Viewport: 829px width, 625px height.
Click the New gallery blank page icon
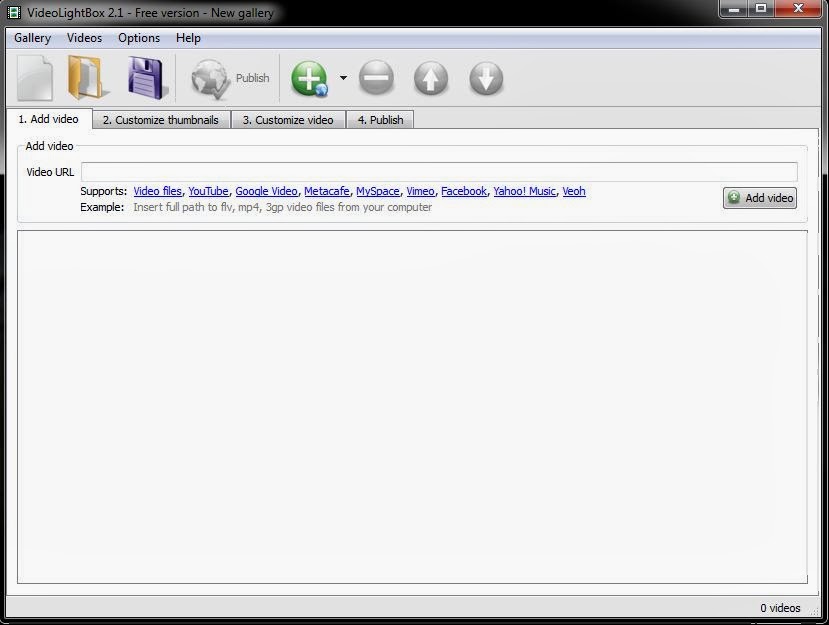click(x=35, y=78)
